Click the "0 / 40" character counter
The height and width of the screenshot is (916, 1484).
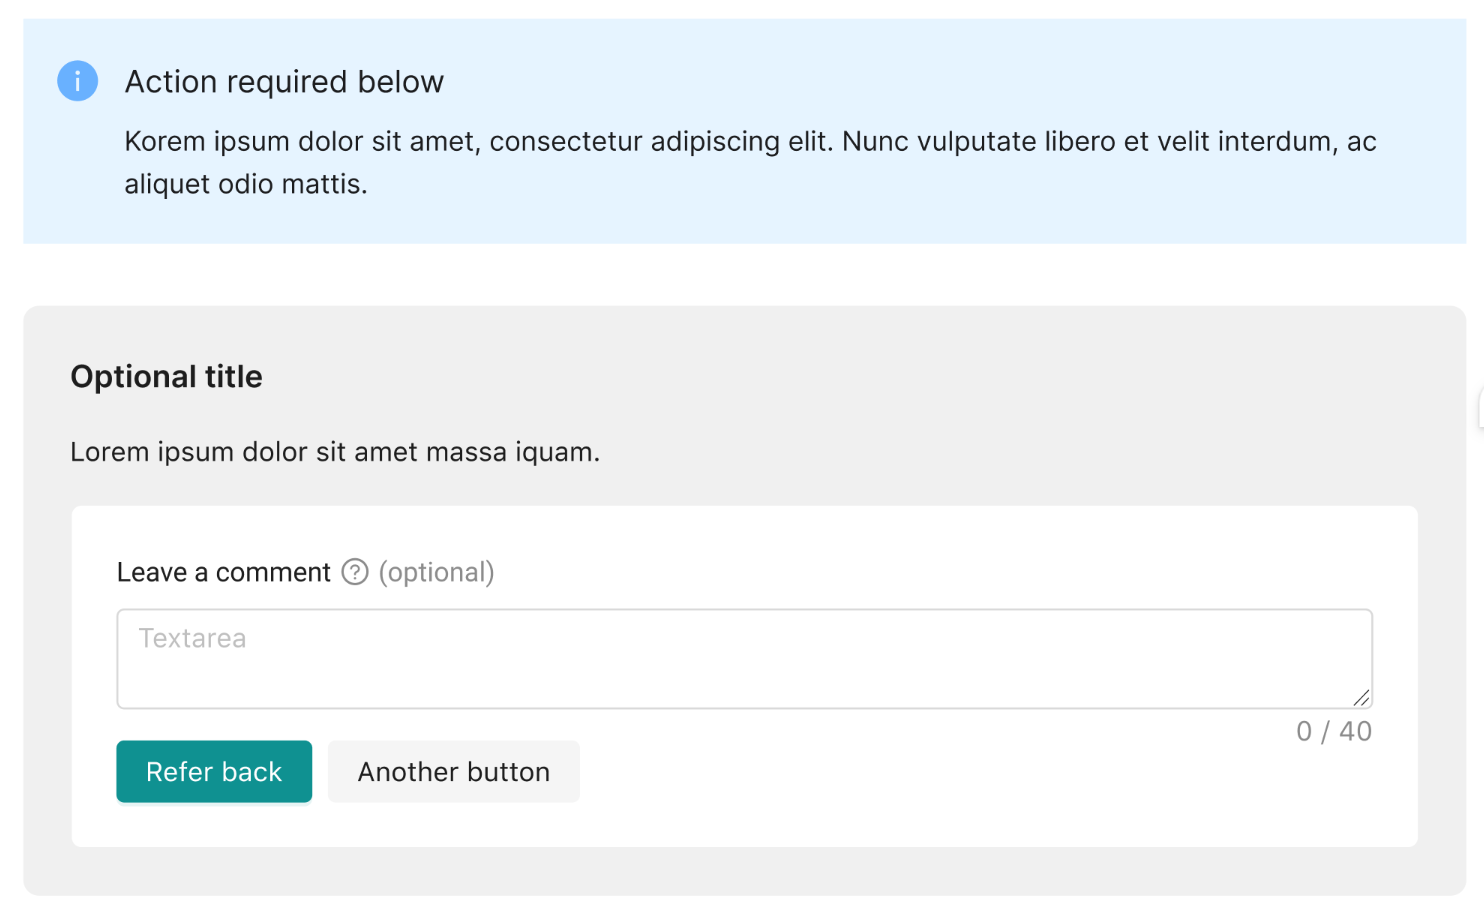click(x=1333, y=732)
